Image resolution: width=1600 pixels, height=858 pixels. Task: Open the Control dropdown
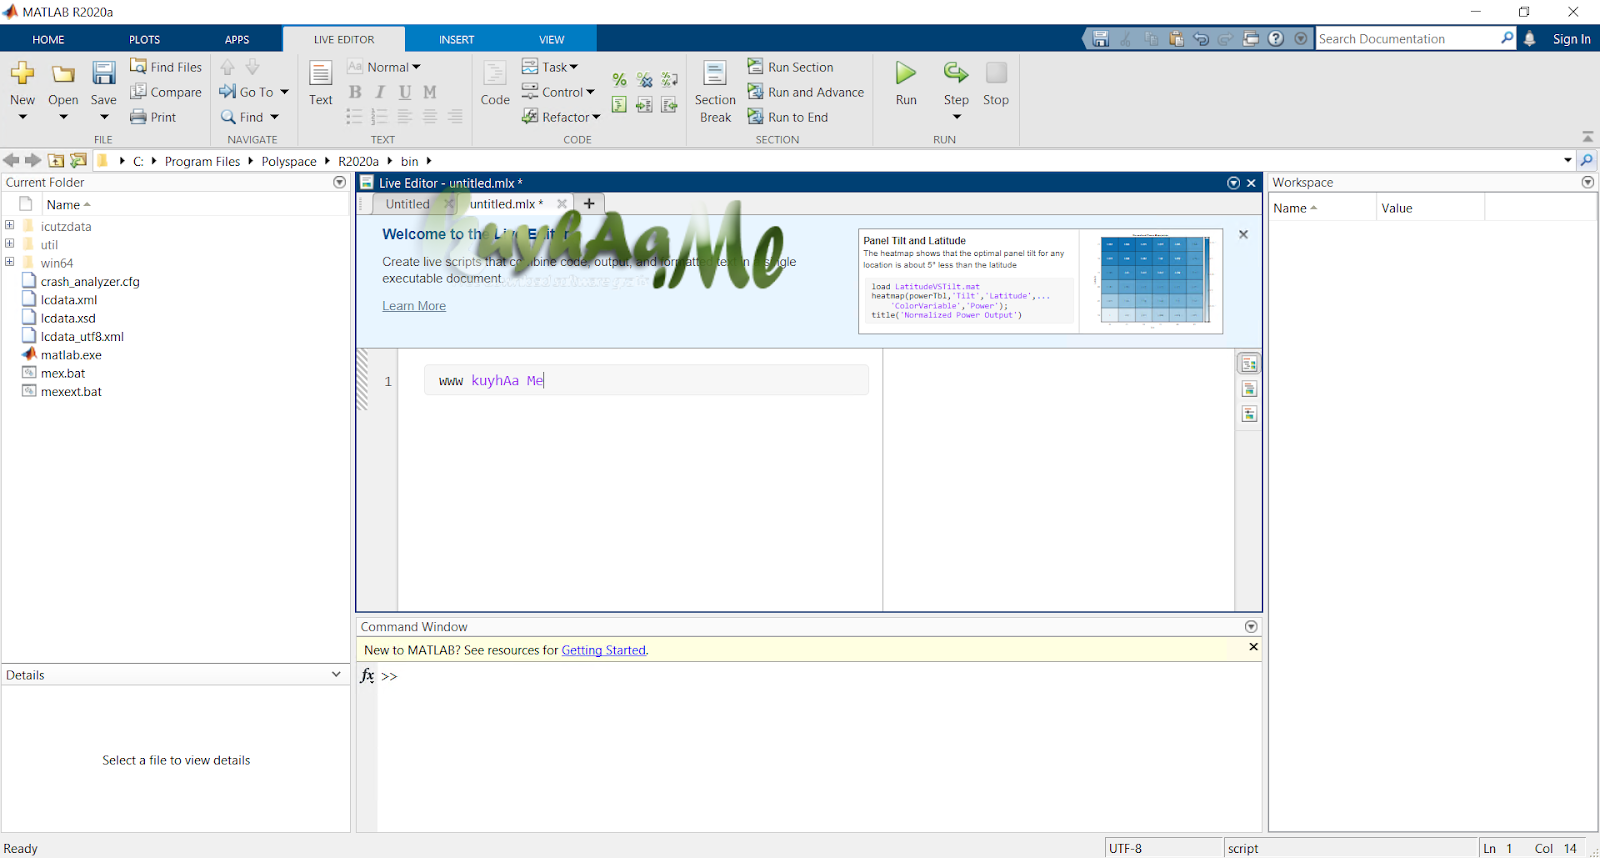558,92
